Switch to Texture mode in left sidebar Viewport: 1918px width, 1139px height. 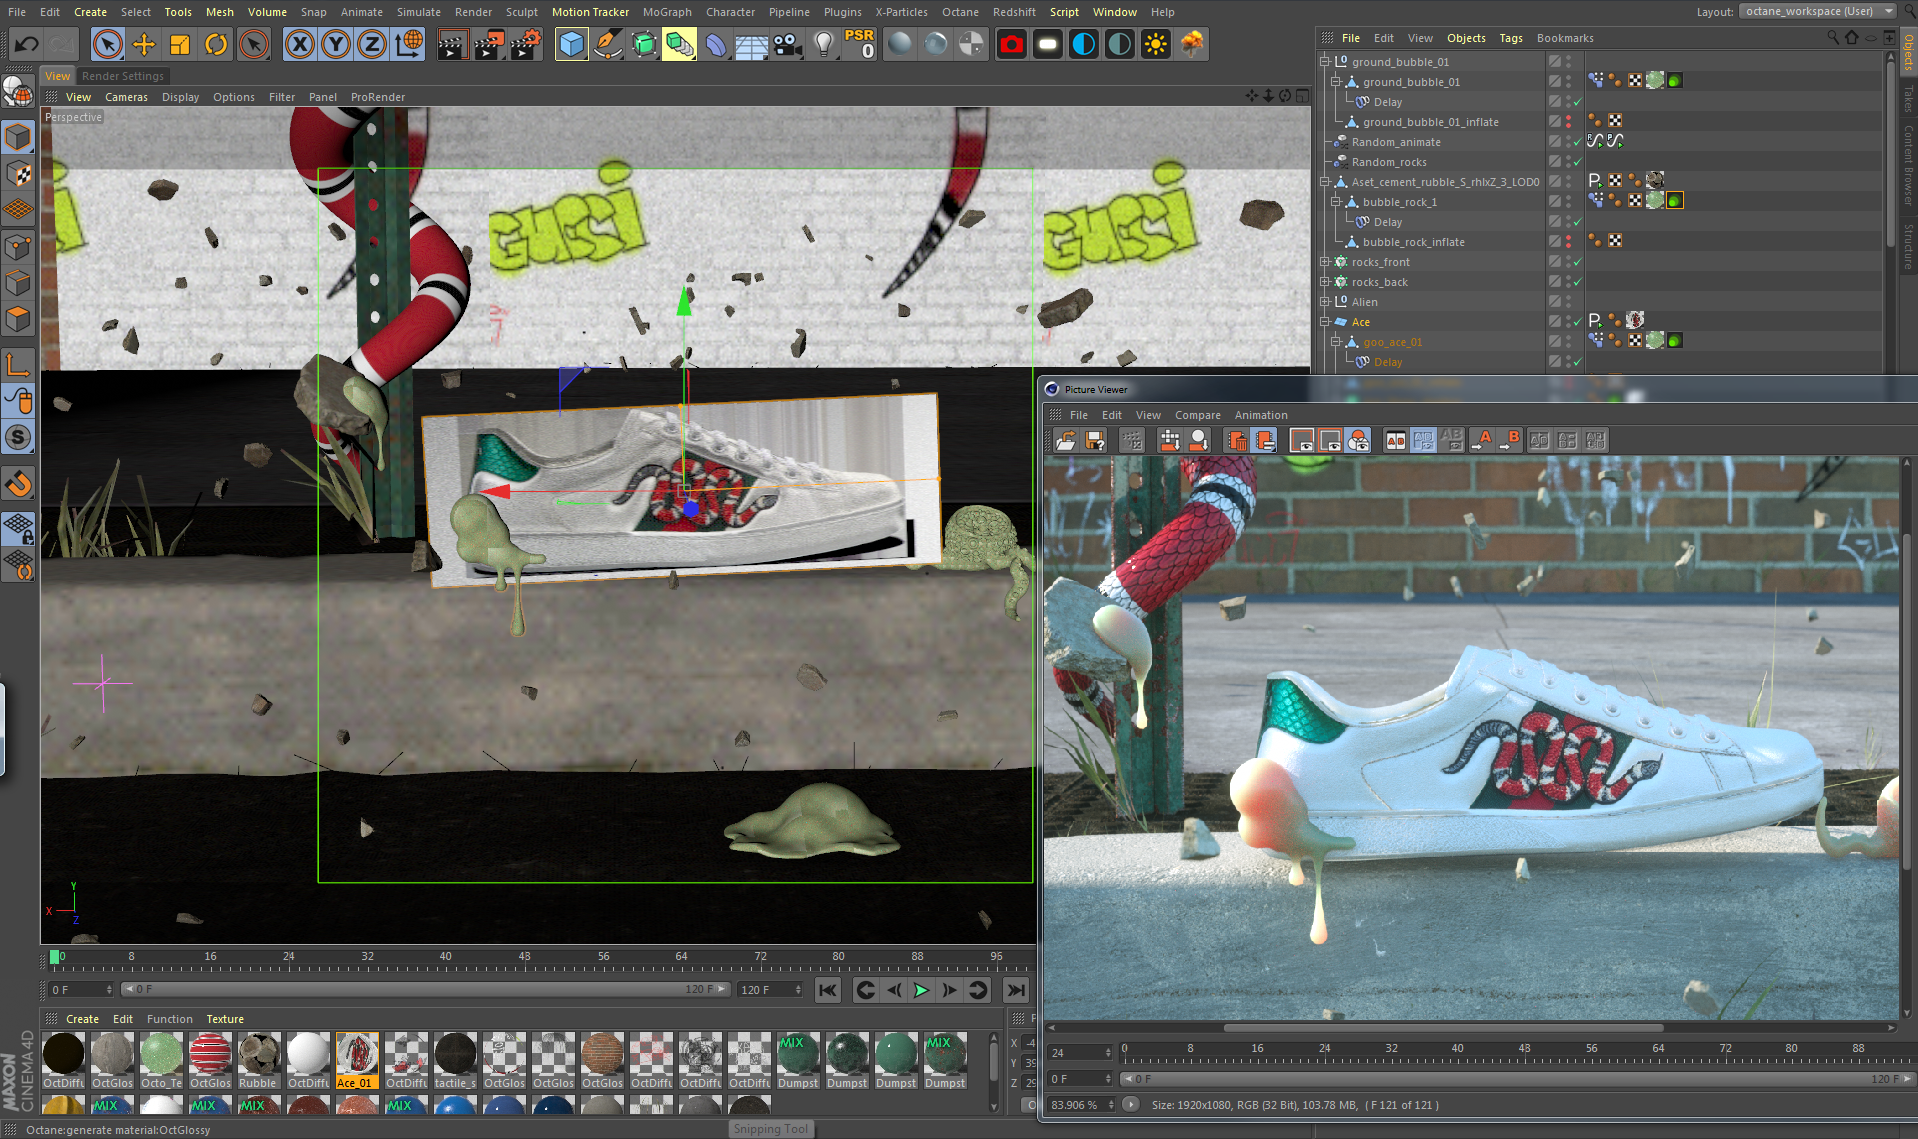(18, 173)
